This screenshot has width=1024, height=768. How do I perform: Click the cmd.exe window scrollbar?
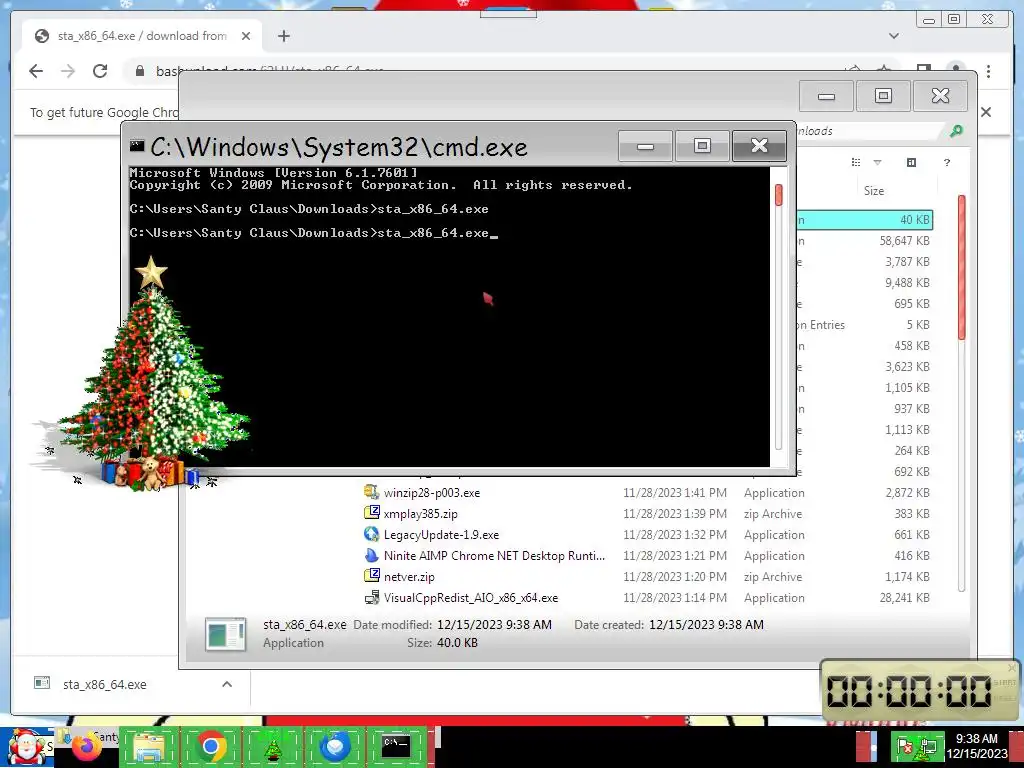point(778,317)
